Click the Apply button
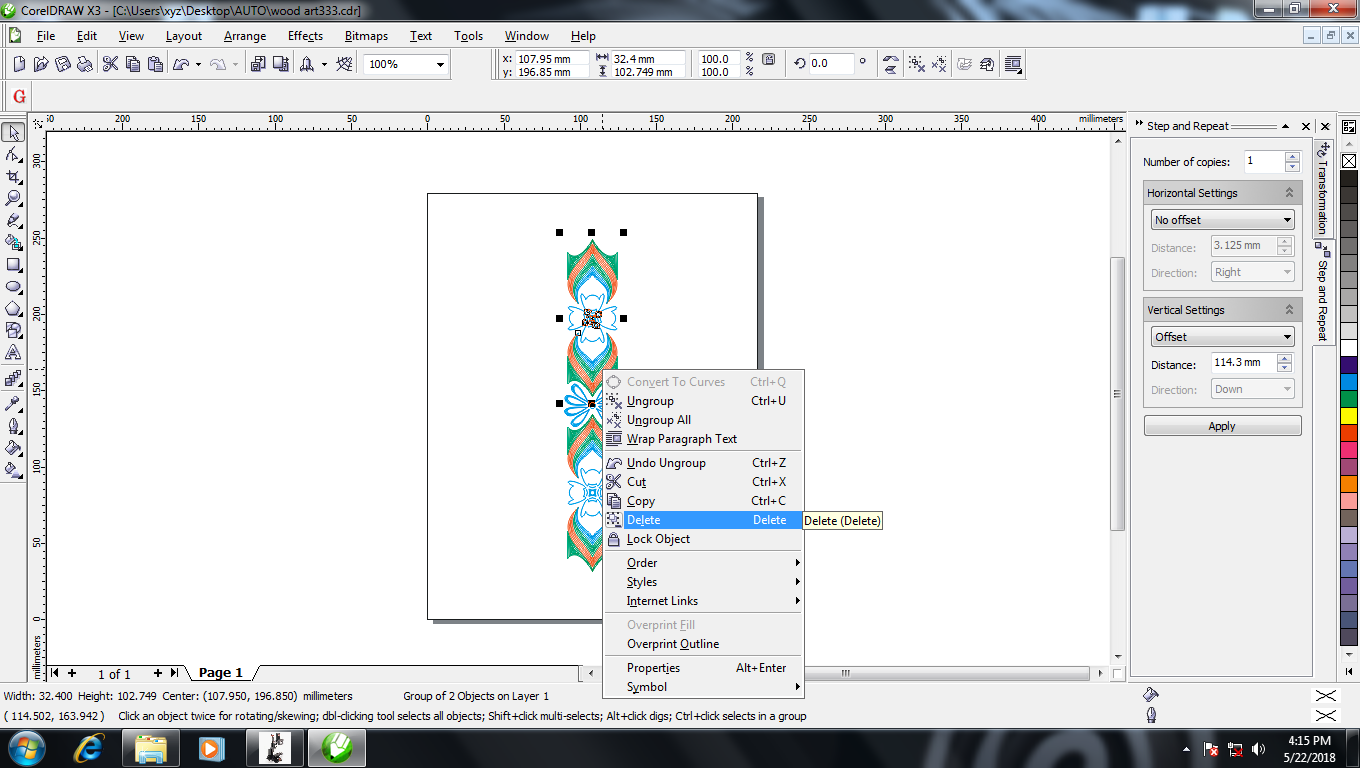This screenshot has width=1360, height=768. click(1222, 426)
